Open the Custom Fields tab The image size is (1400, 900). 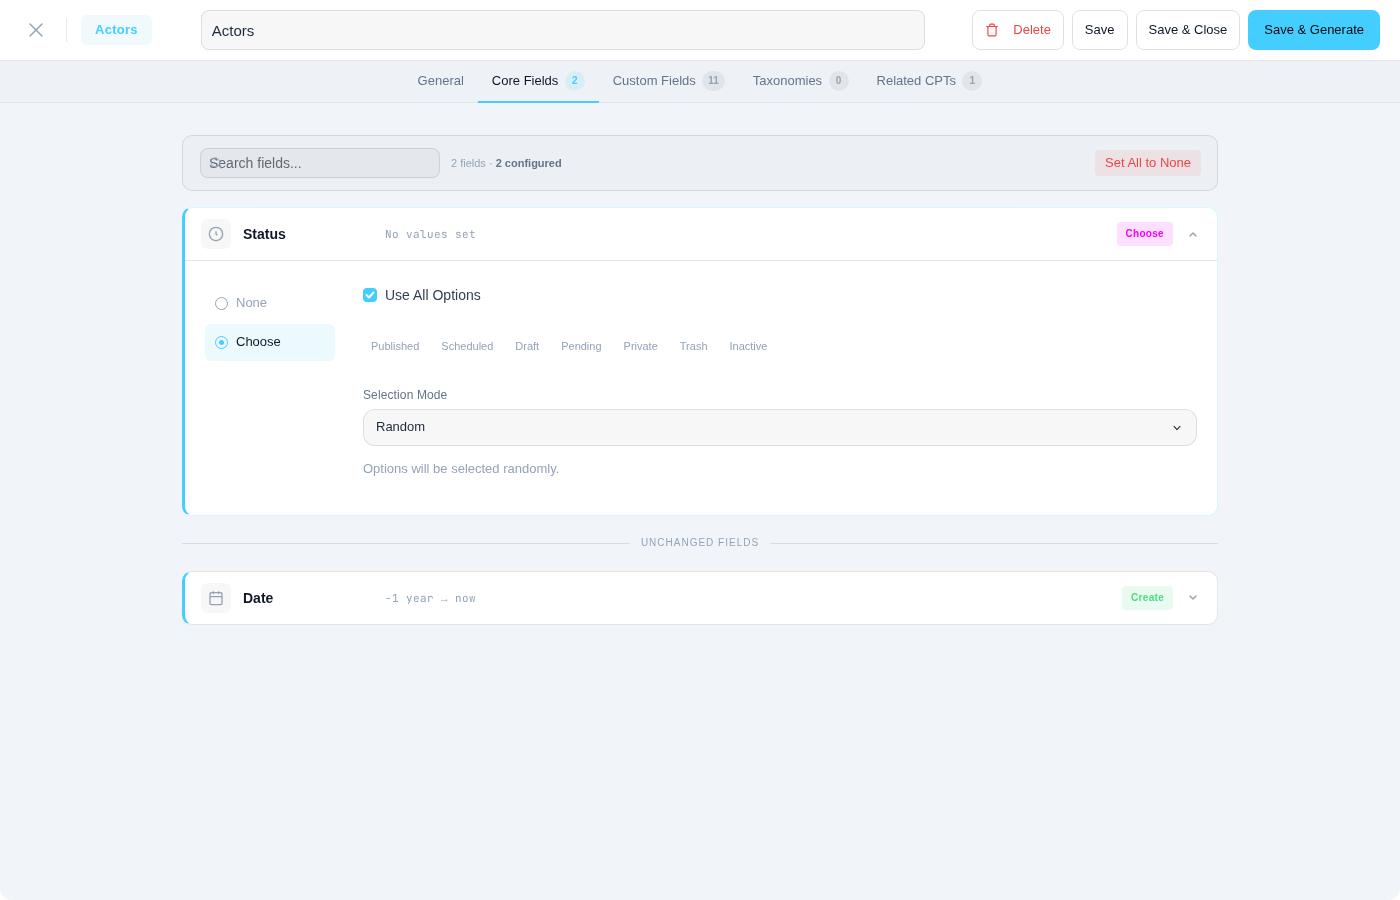click(654, 81)
